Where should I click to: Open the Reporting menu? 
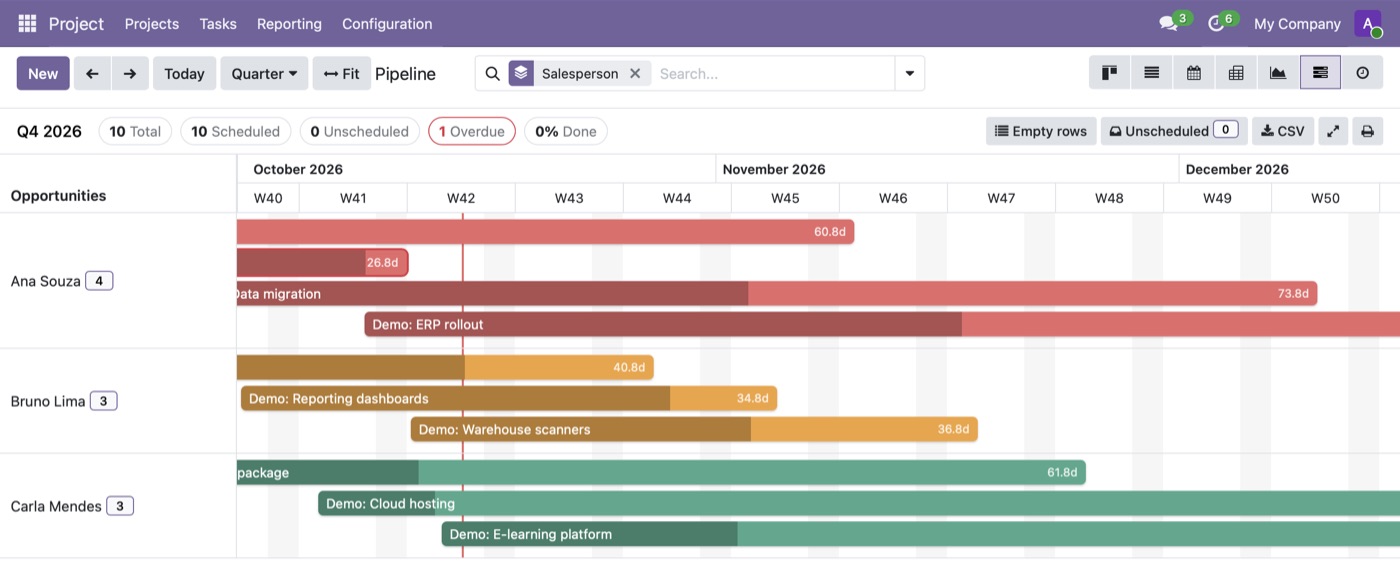[289, 23]
